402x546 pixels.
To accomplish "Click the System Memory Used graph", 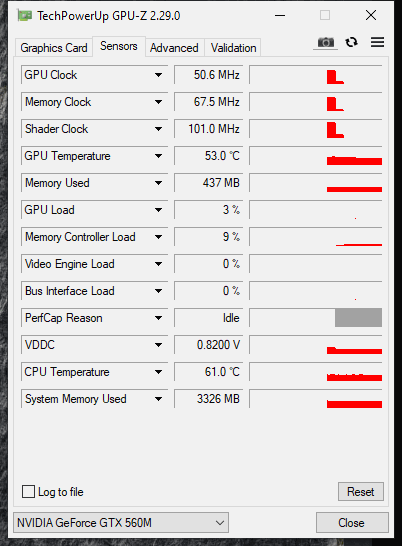I will coord(316,399).
